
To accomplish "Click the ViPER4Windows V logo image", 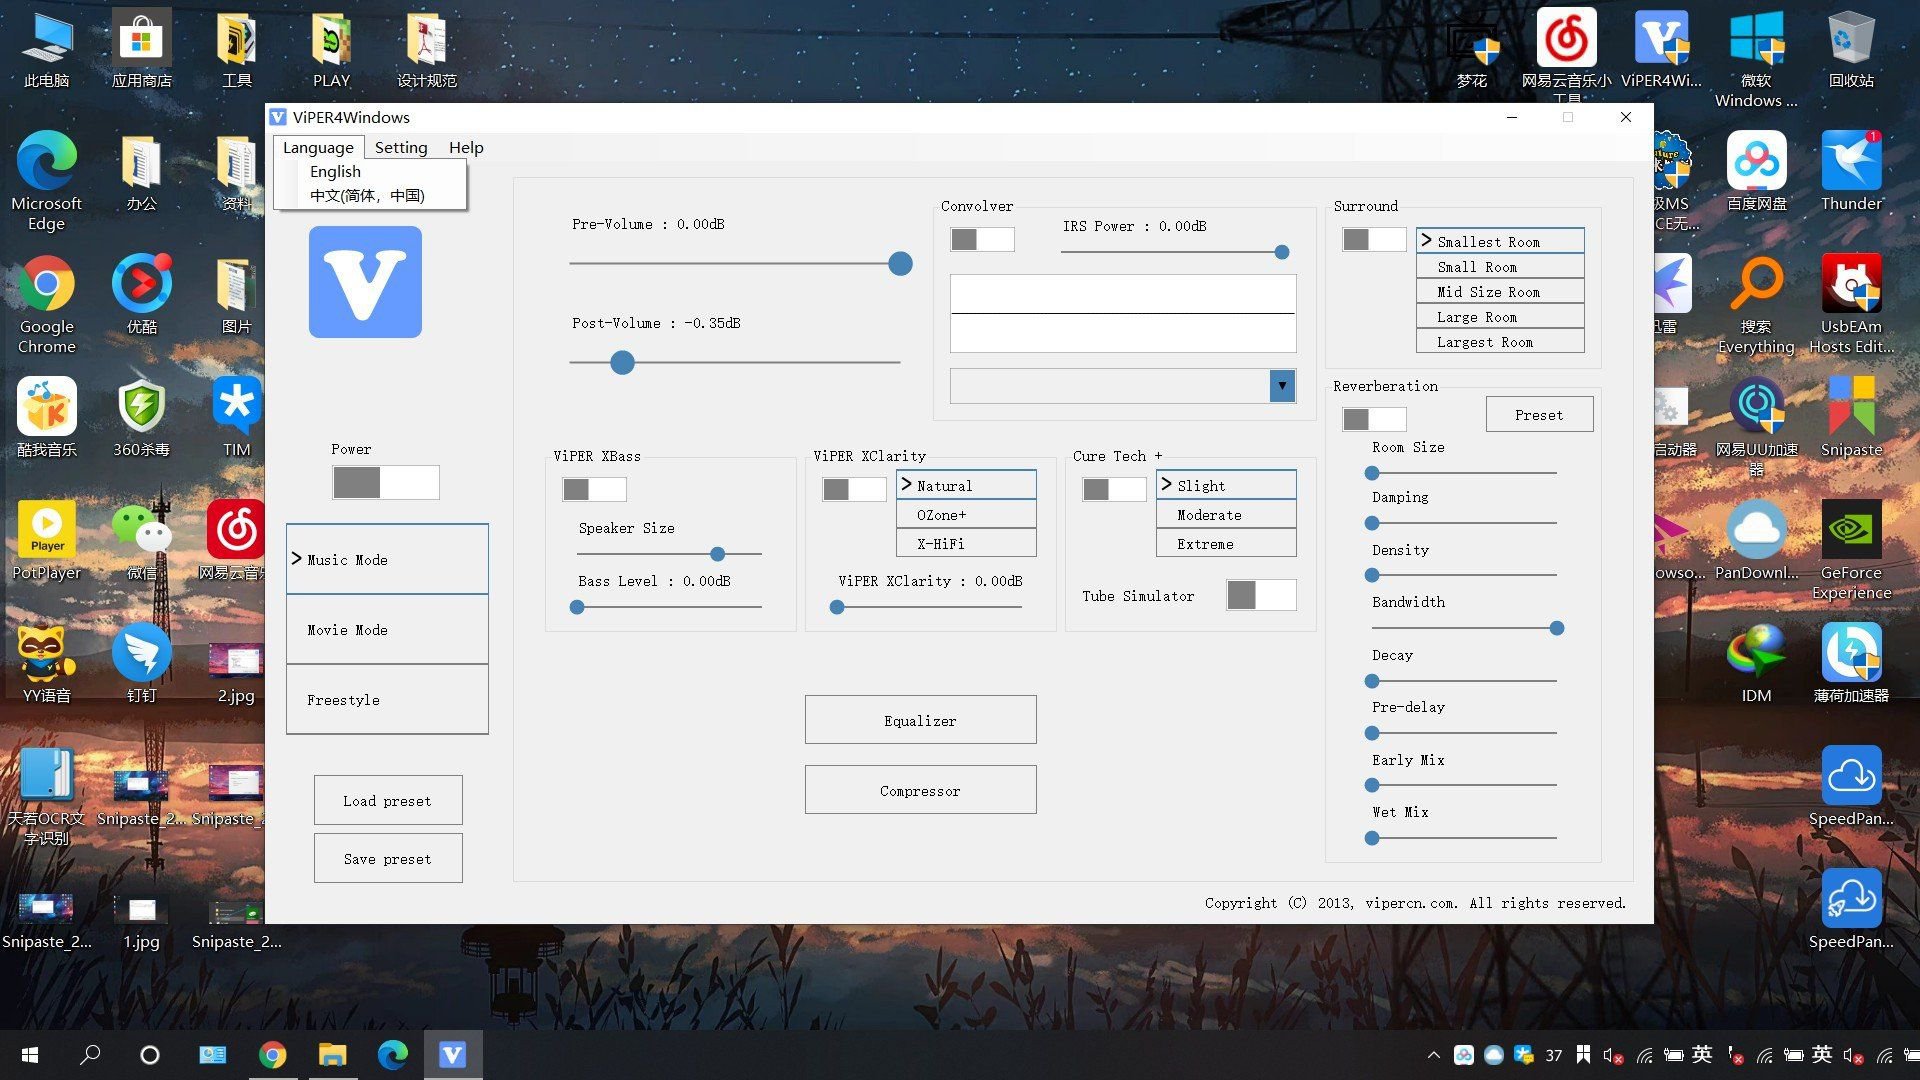I will click(x=365, y=282).
